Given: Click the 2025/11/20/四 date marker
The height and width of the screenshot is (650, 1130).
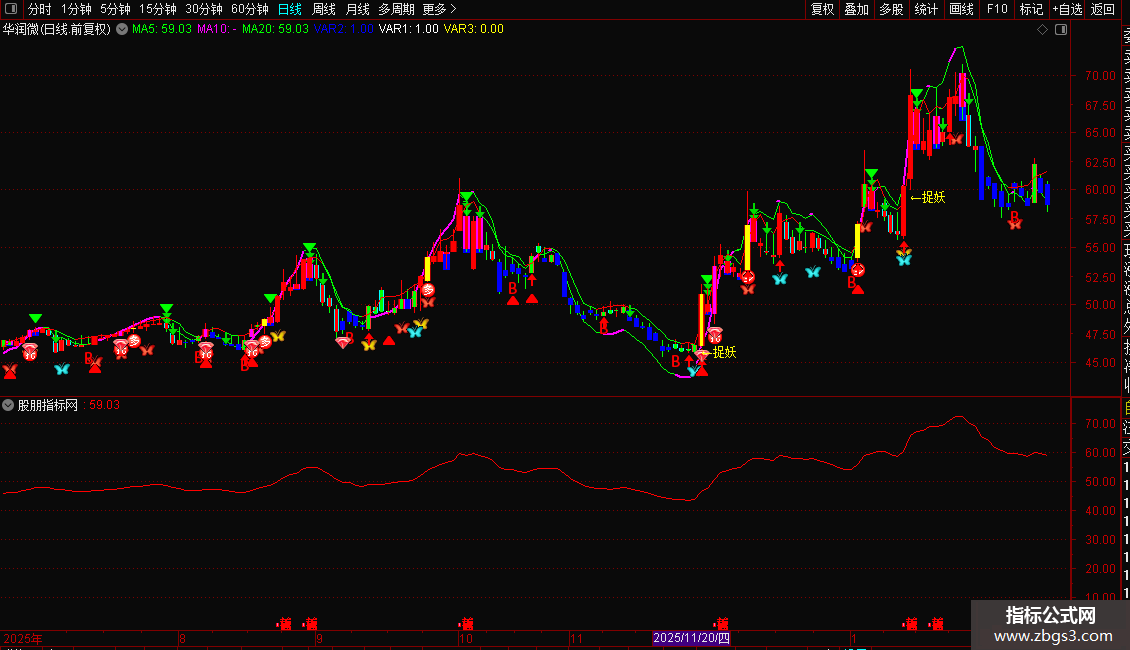Looking at the screenshot, I should 691,638.
